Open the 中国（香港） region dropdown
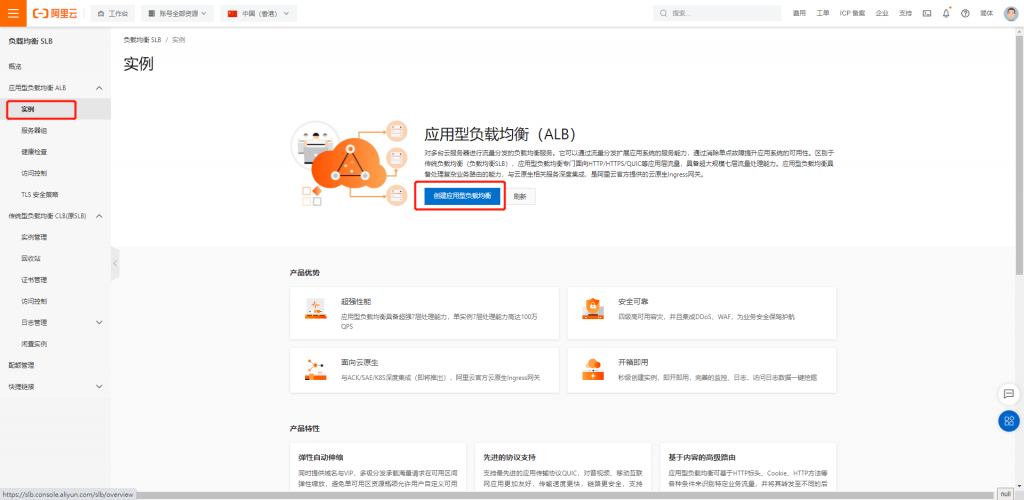 (258, 13)
